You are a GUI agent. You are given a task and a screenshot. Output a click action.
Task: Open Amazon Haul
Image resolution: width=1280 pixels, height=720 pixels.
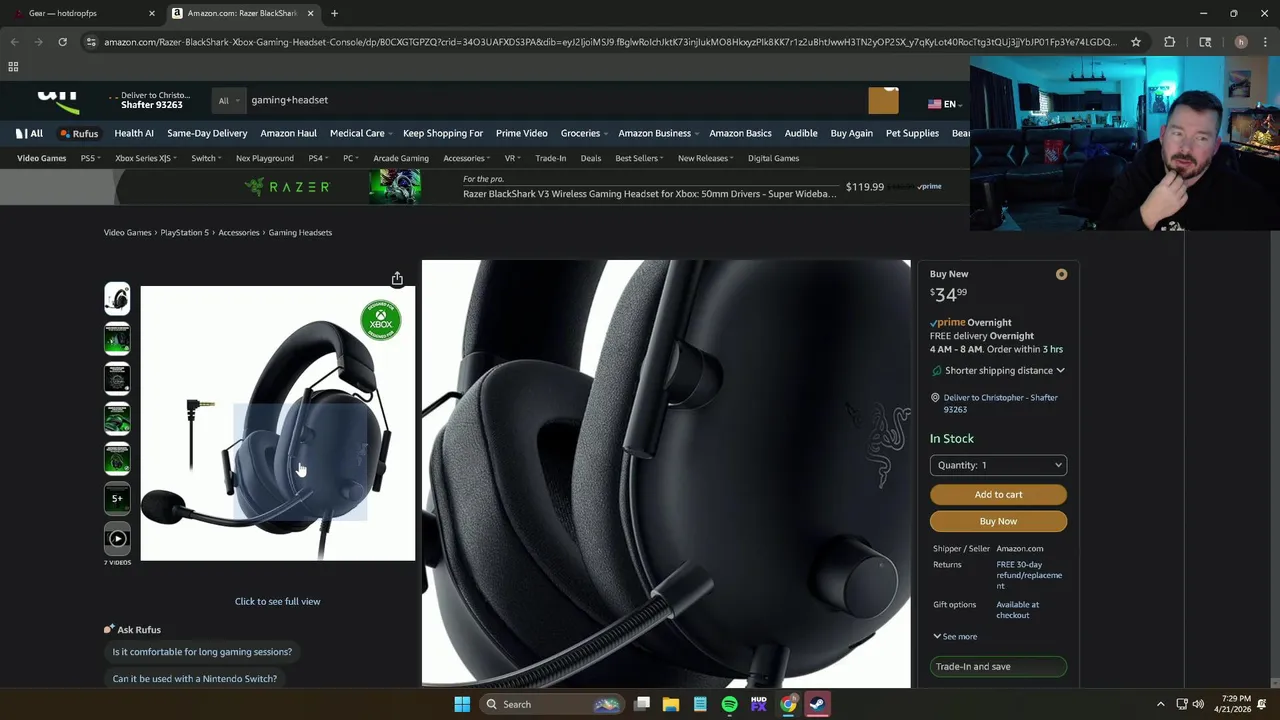[288, 133]
